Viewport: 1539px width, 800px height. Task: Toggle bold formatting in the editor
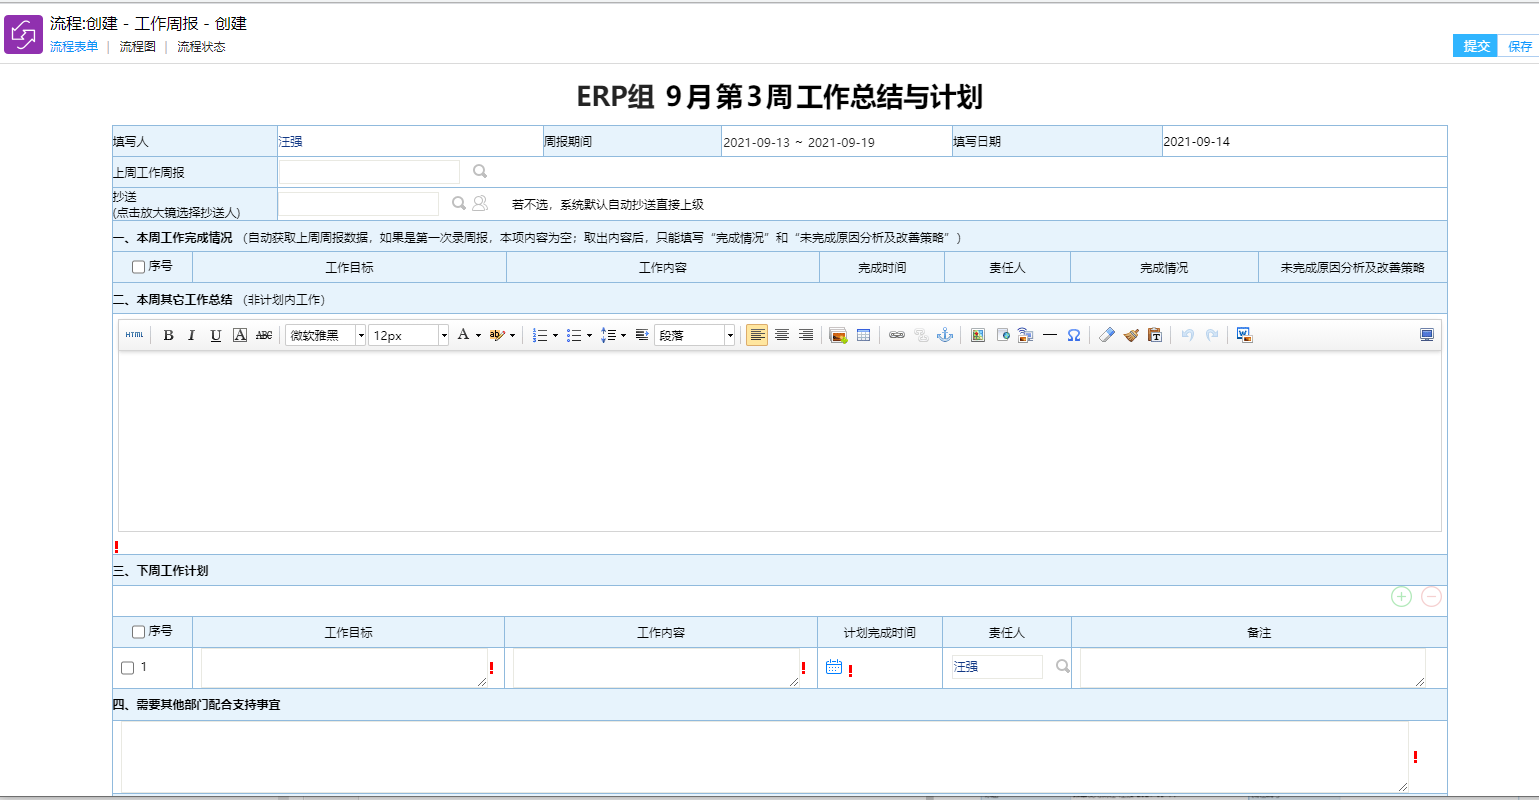(x=168, y=335)
